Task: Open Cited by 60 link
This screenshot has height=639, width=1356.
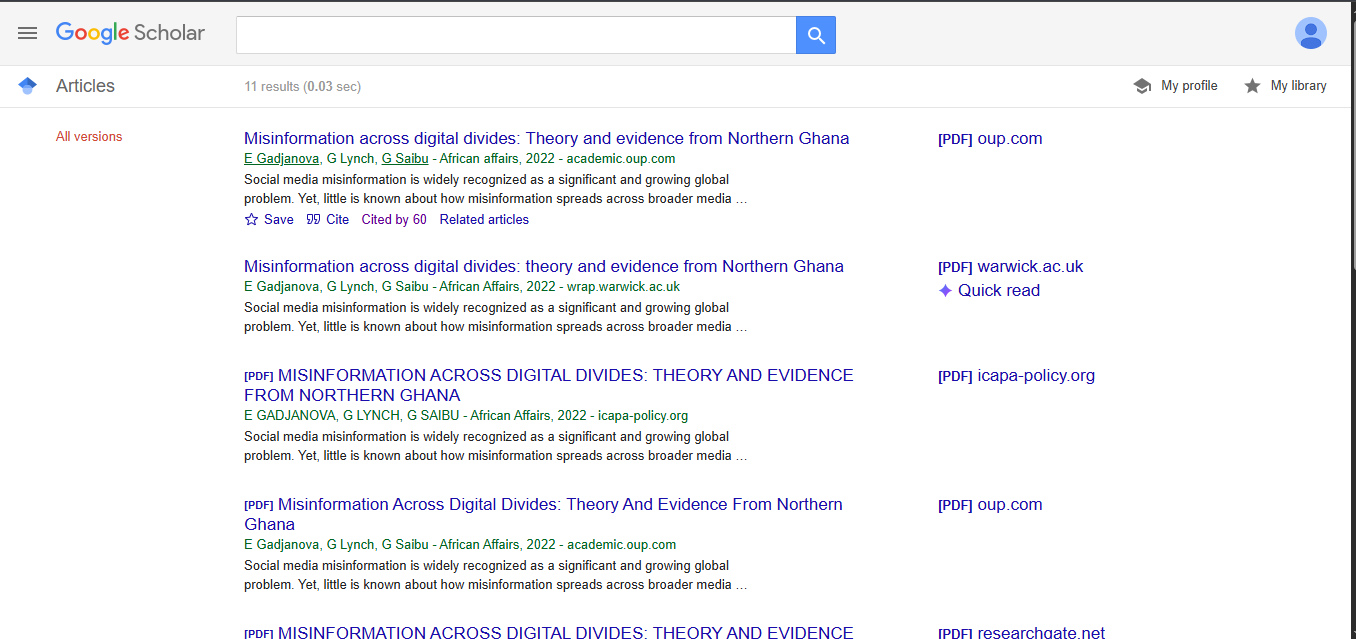Action: coord(394,219)
